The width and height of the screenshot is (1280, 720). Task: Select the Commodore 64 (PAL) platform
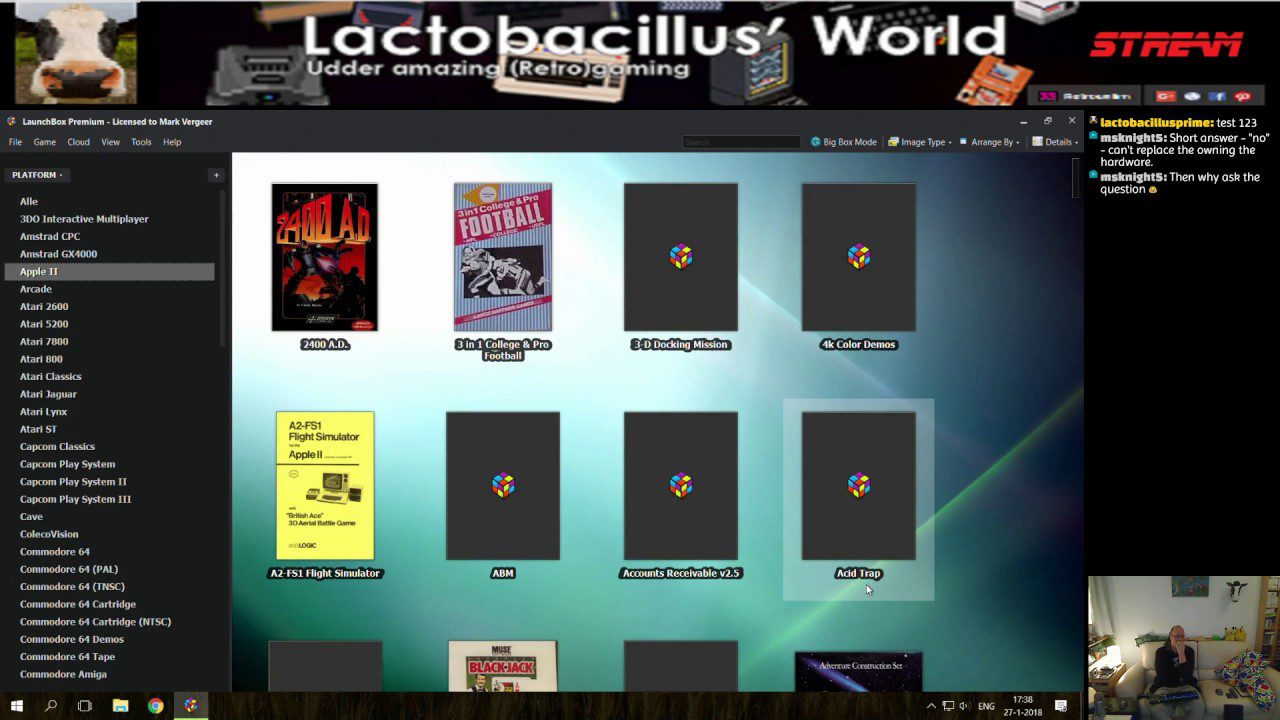[x=109, y=569]
